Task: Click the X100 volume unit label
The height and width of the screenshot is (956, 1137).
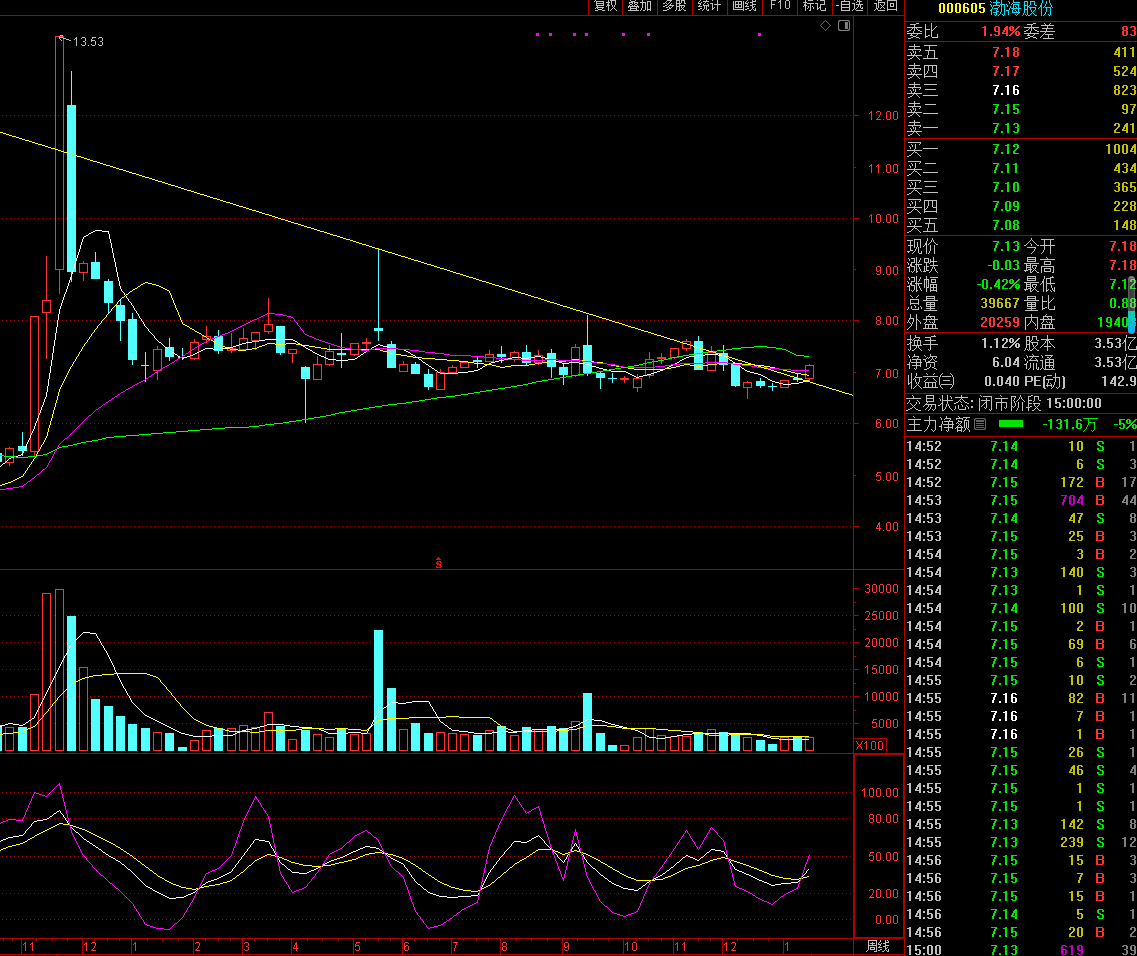Action: click(870, 745)
